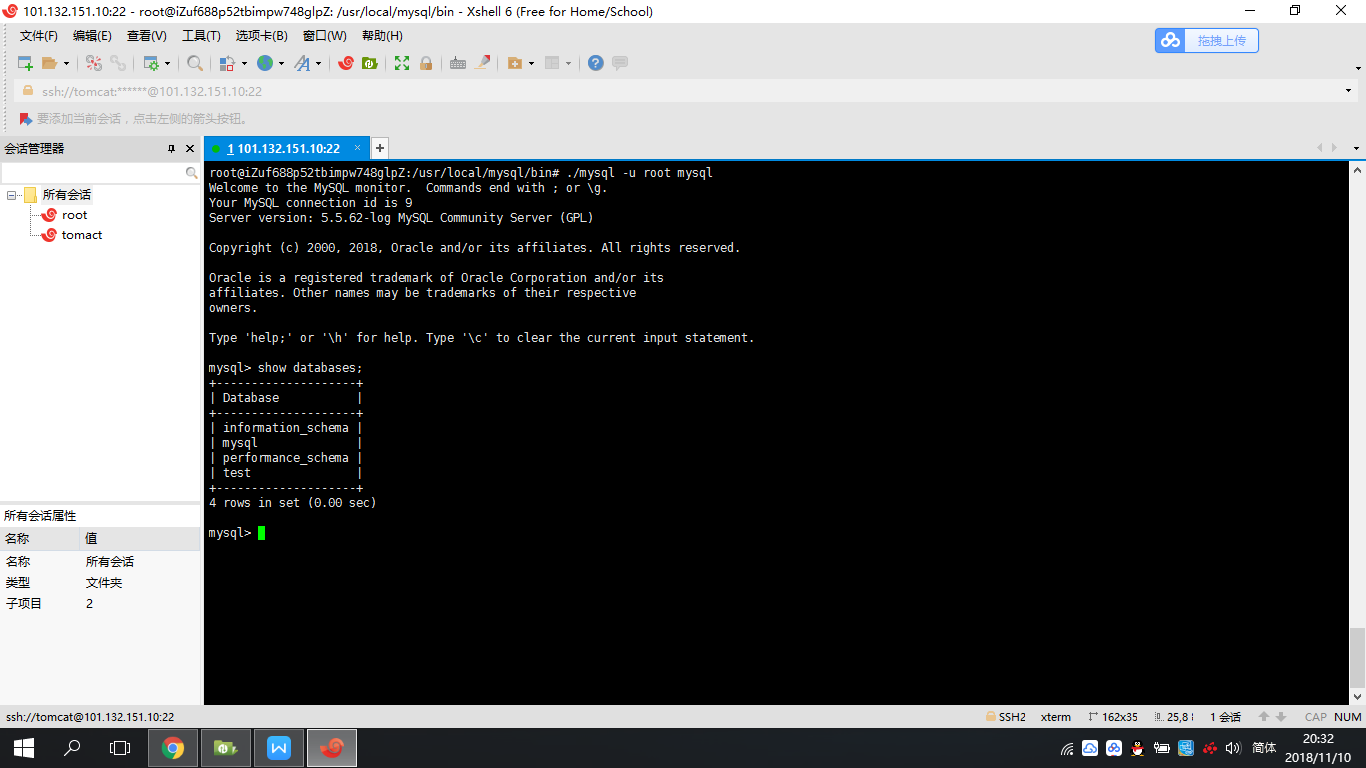This screenshot has height=768, width=1366.
Task: Click the Find magnifier toolbar icon
Action: tap(195, 63)
